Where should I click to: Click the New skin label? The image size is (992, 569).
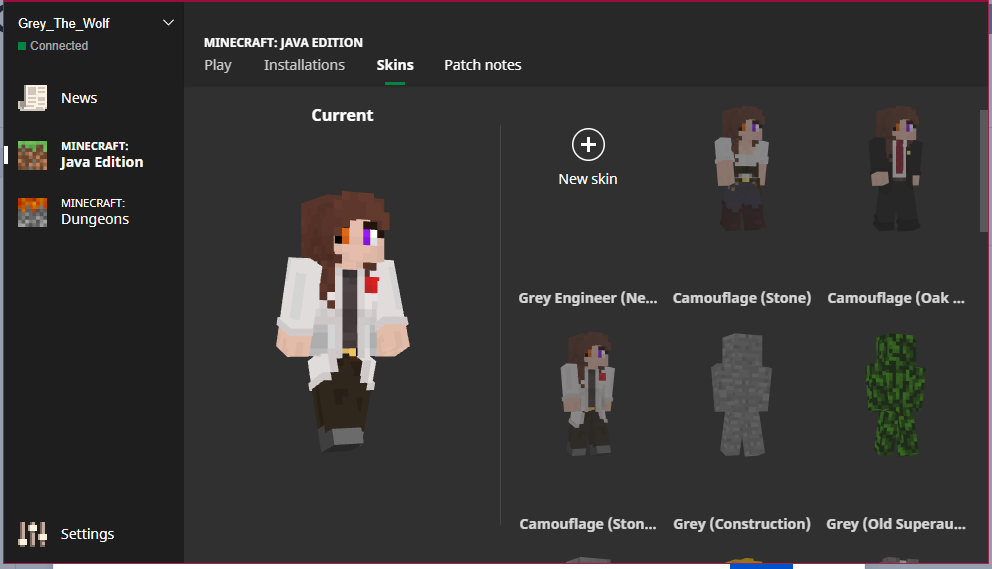coord(588,179)
